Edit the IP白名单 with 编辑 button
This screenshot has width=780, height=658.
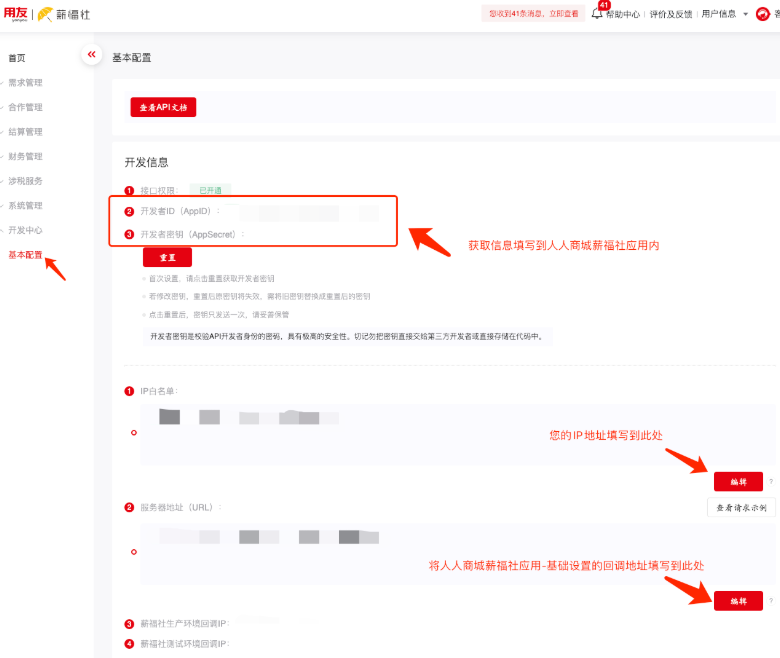pyautogui.click(x=738, y=482)
